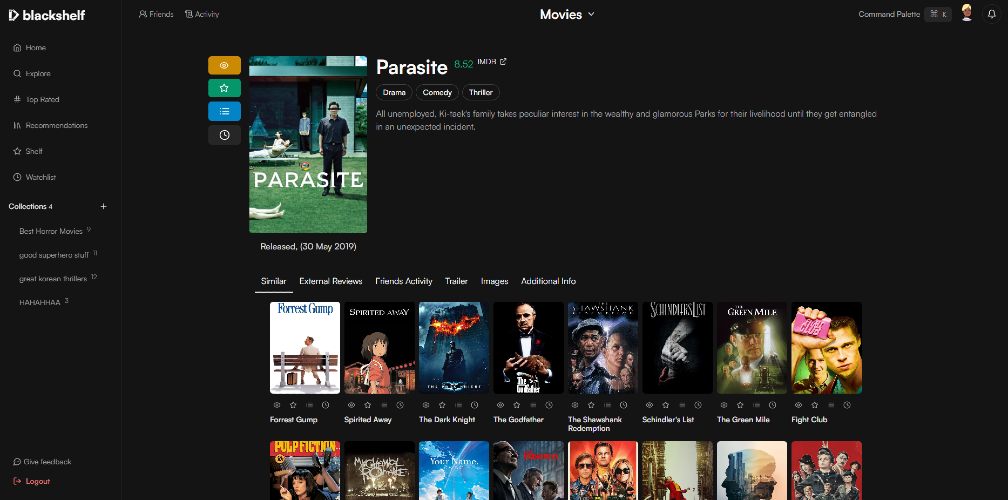Click the clock icon under Schindler's List
This screenshot has height=500, width=1008.
(x=698, y=405)
